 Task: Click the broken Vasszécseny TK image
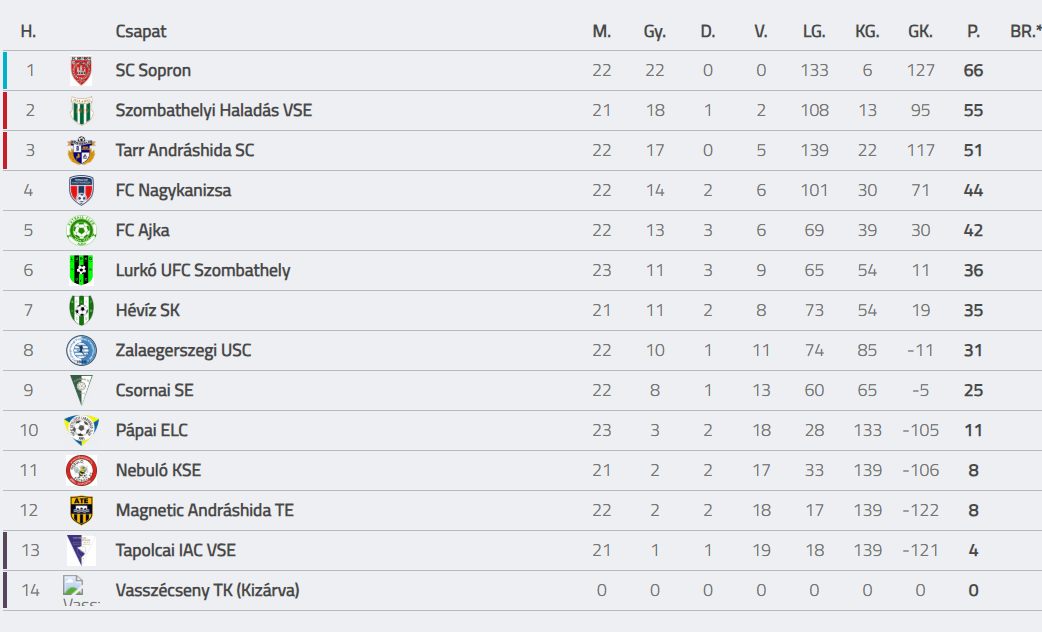[x=81, y=589]
